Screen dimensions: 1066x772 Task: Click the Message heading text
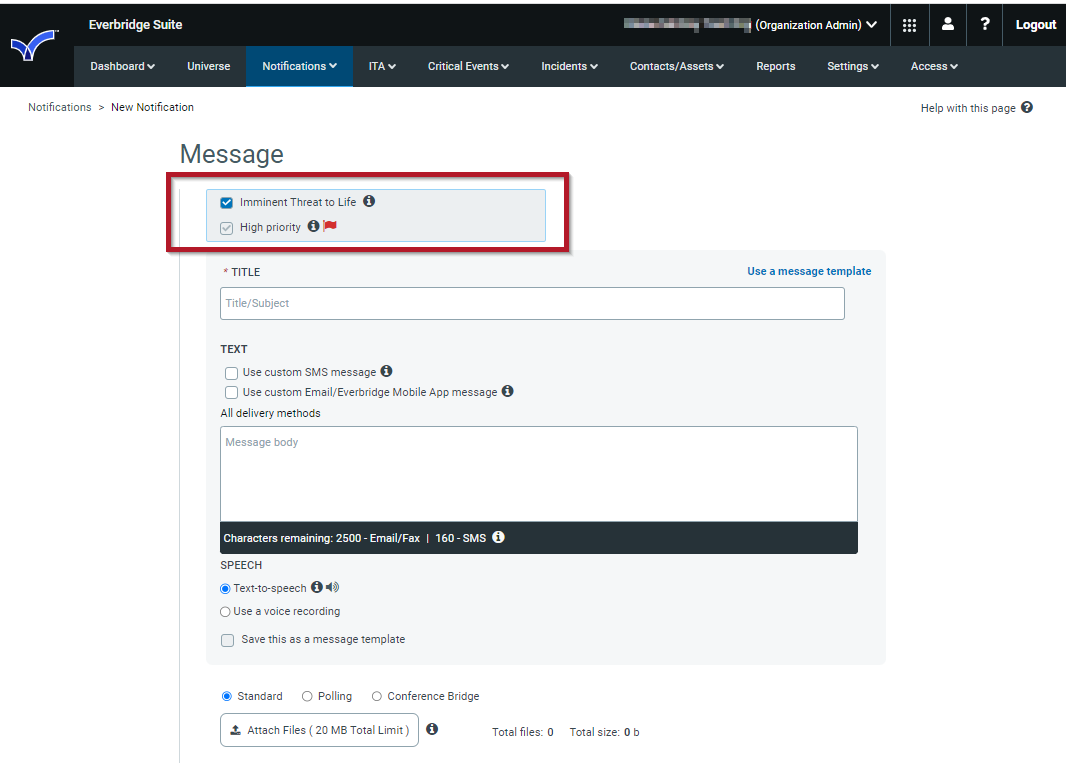coord(232,154)
